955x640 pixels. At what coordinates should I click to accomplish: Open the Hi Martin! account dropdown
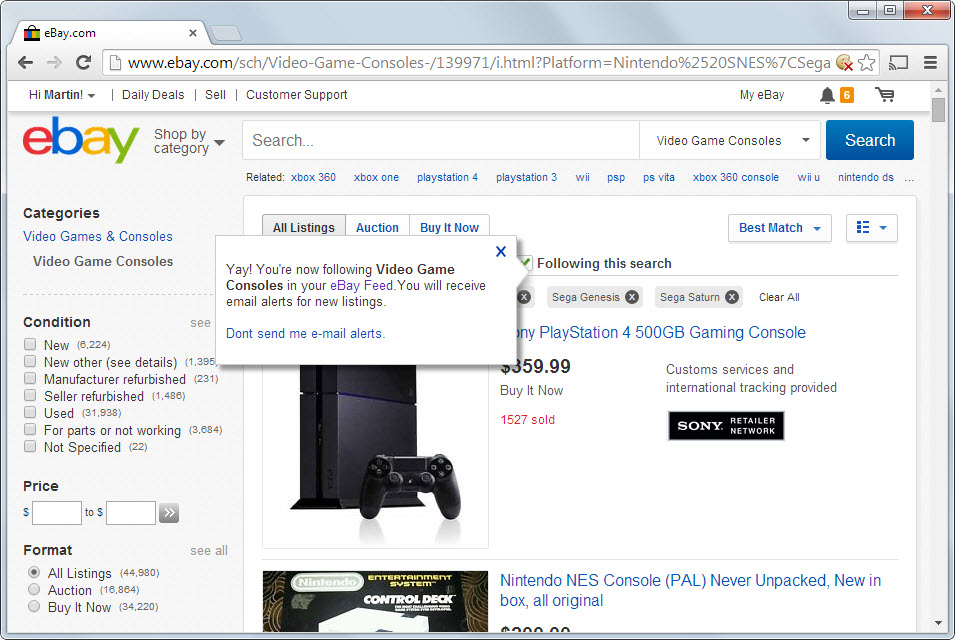(x=62, y=95)
